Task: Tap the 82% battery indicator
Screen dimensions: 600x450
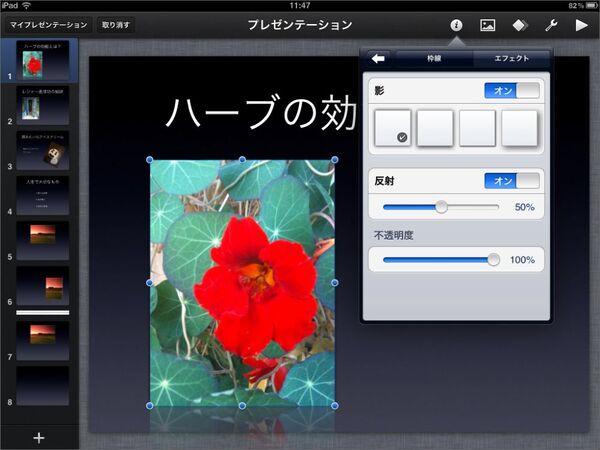Action: [x=582, y=5]
